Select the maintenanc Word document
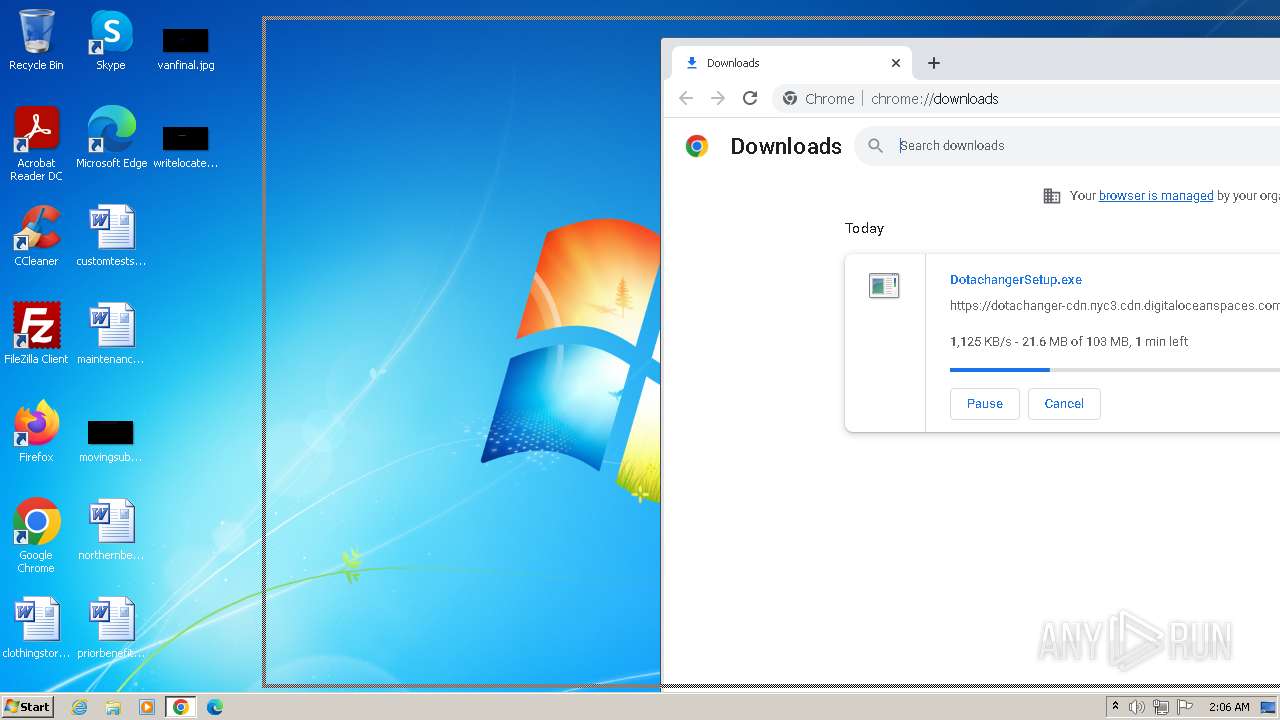This screenshot has width=1280, height=720. [111, 335]
